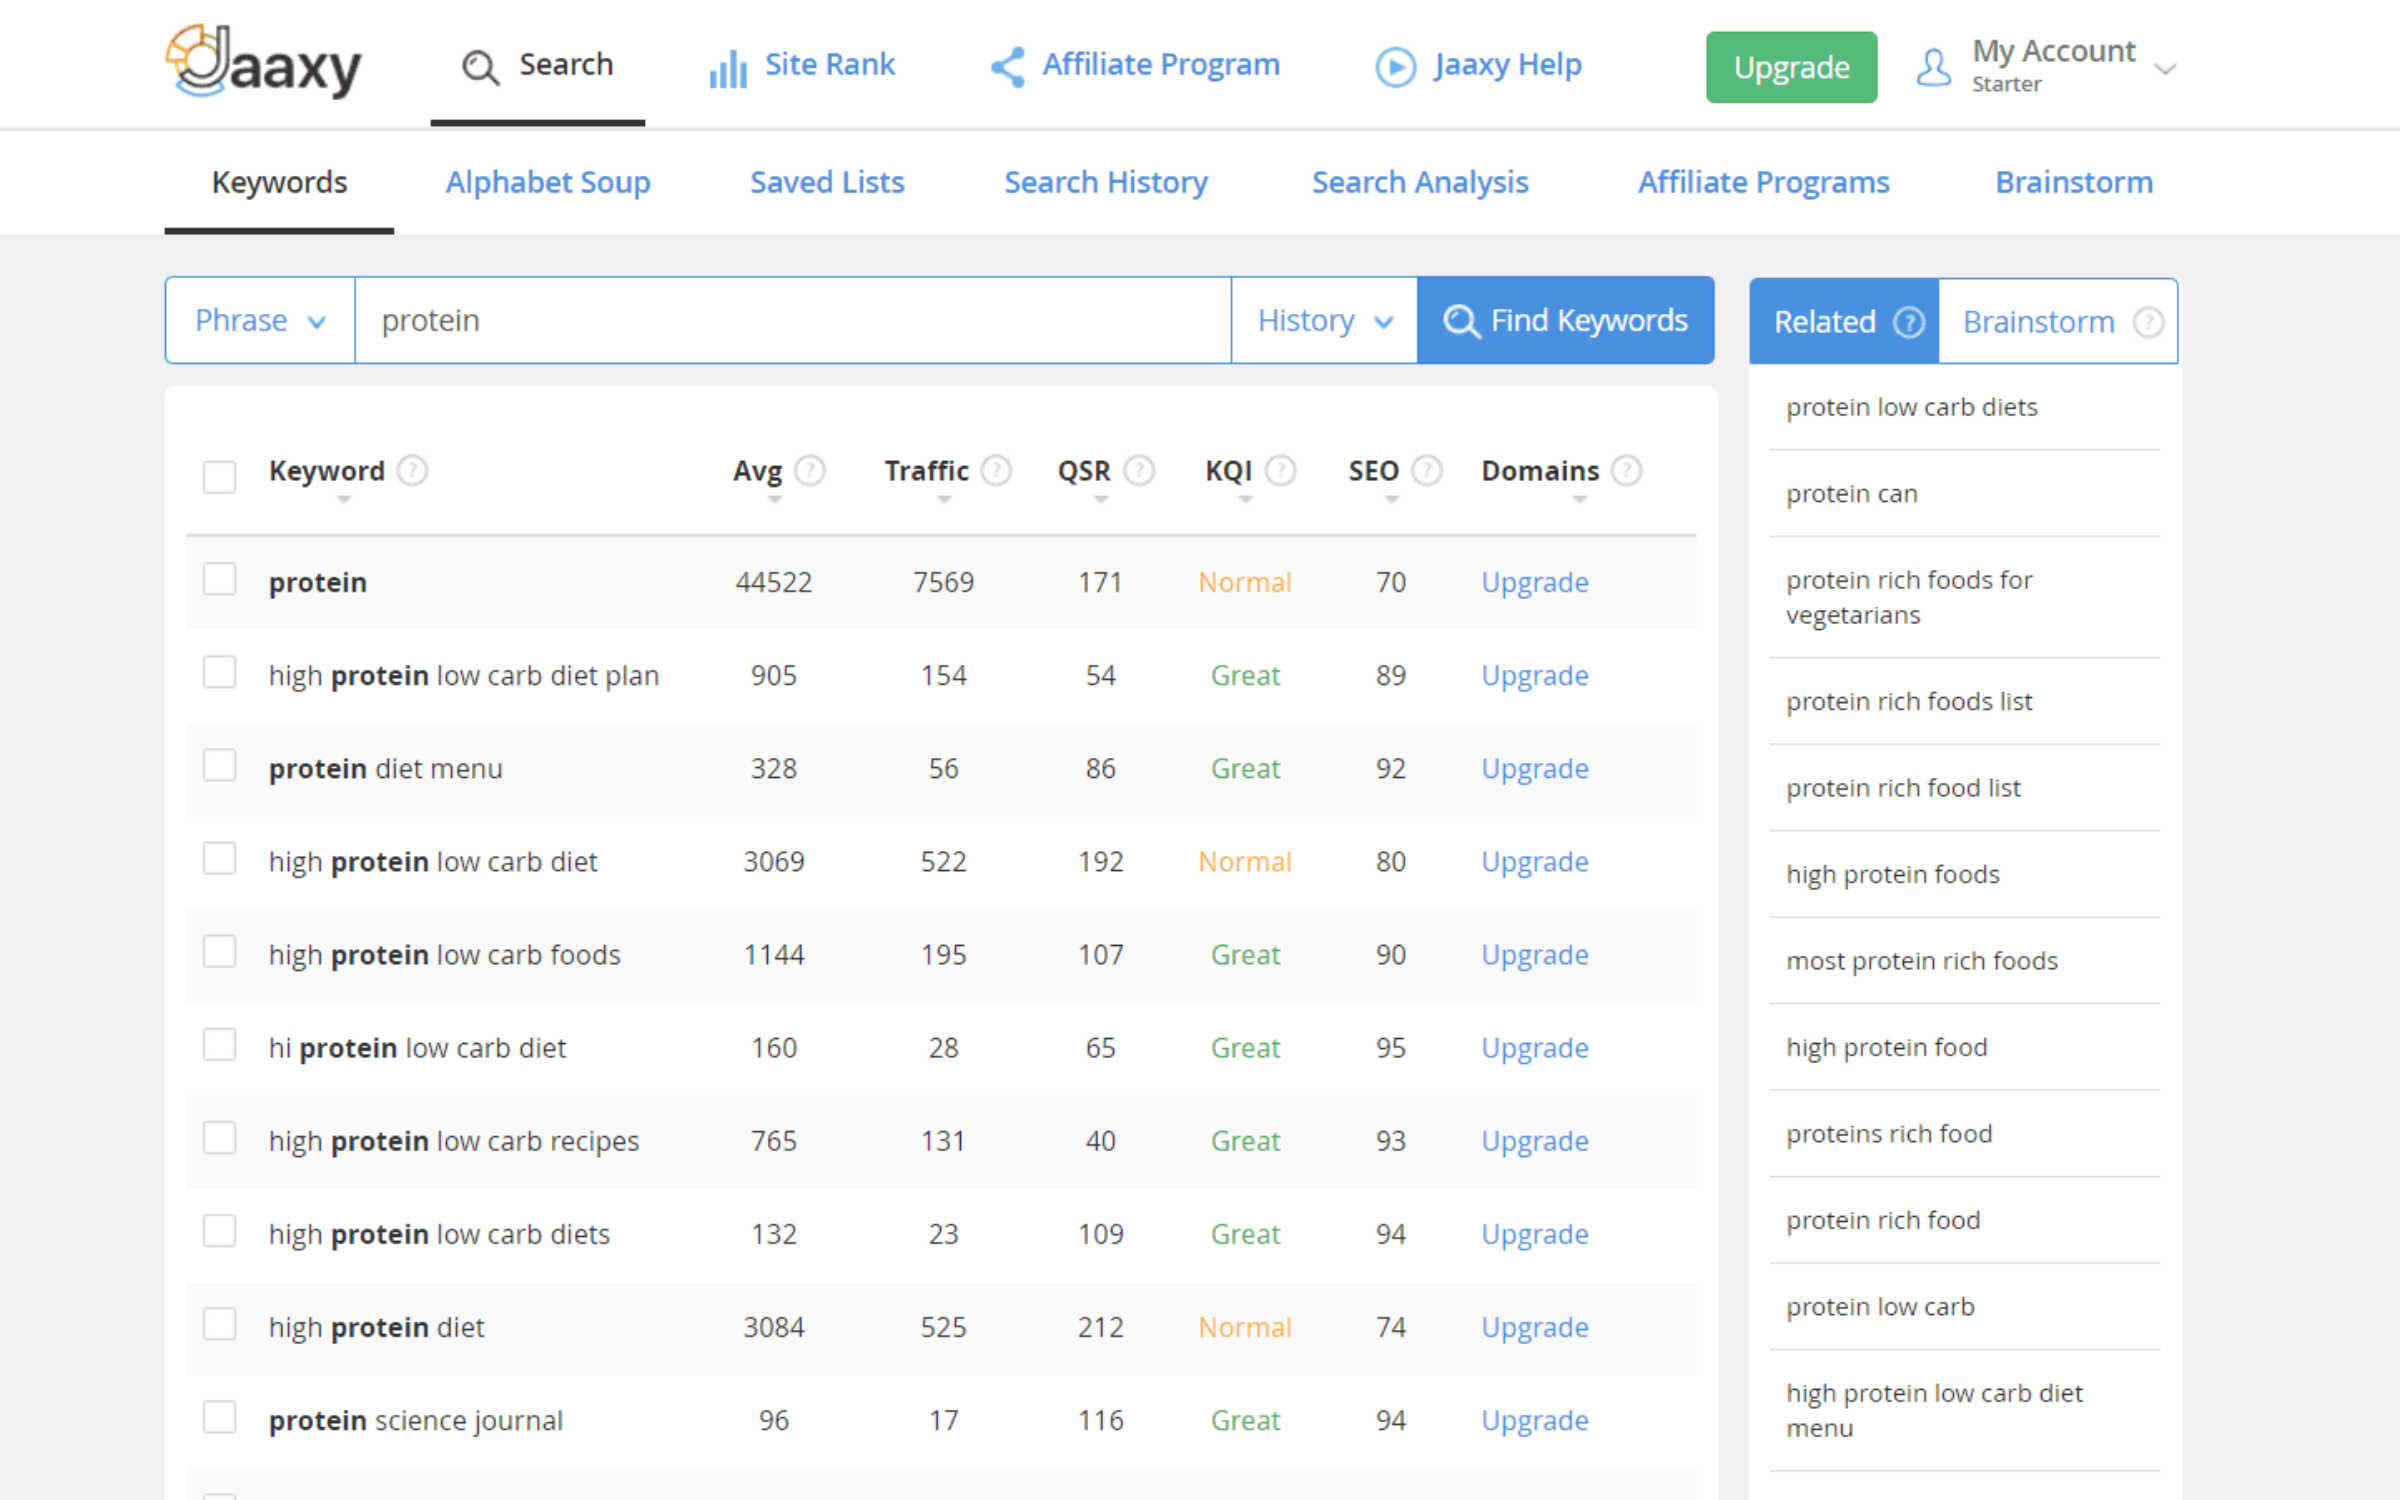The image size is (2400, 1500).
Task: Check the select-all keywords checkbox
Action: 219,476
